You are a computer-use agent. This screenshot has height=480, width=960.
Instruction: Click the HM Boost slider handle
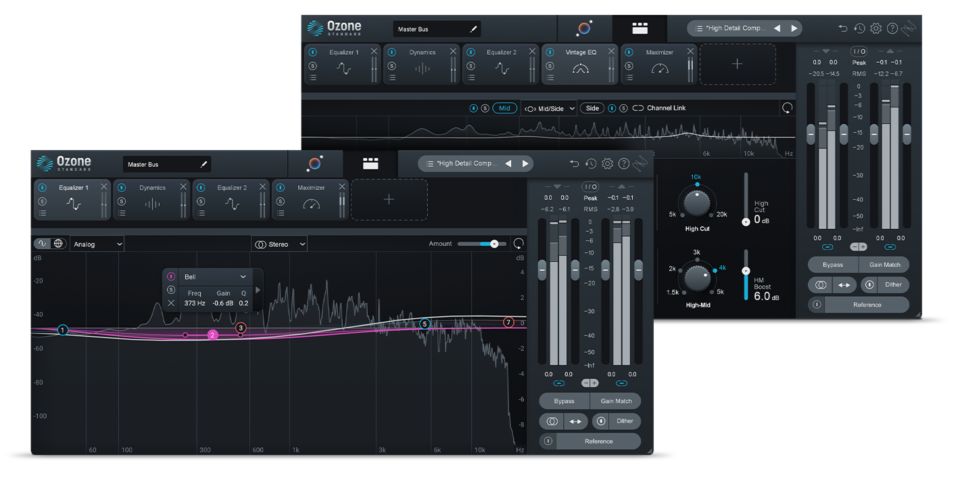click(746, 270)
